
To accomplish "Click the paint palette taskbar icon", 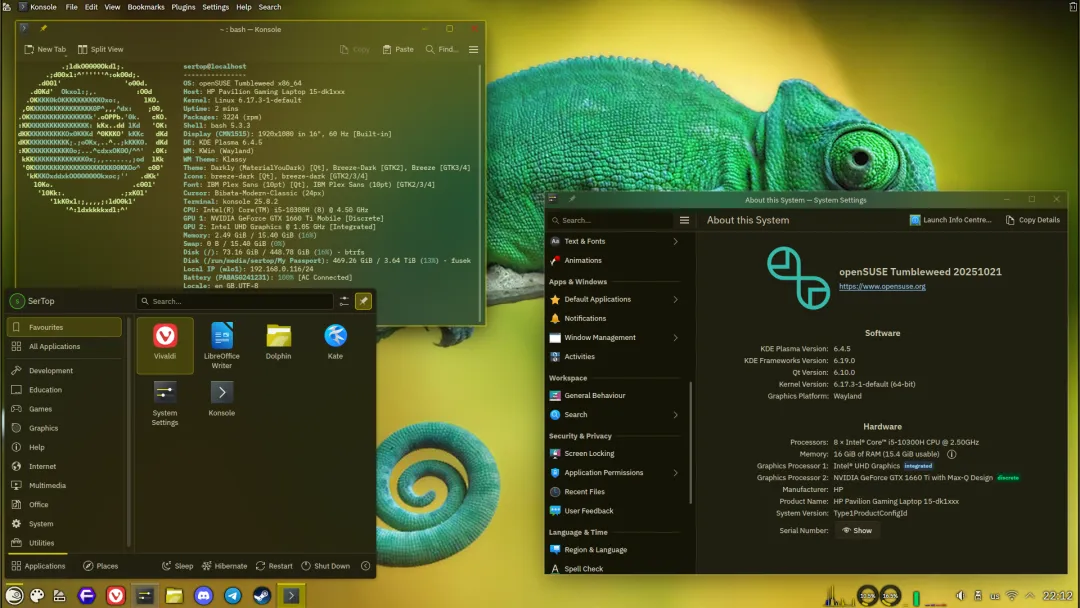I will [37, 595].
